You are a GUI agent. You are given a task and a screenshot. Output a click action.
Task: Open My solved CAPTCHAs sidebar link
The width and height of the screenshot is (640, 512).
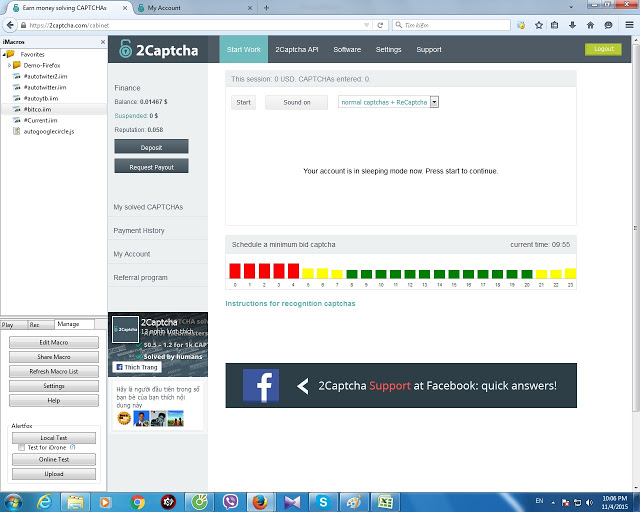coord(148,207)
